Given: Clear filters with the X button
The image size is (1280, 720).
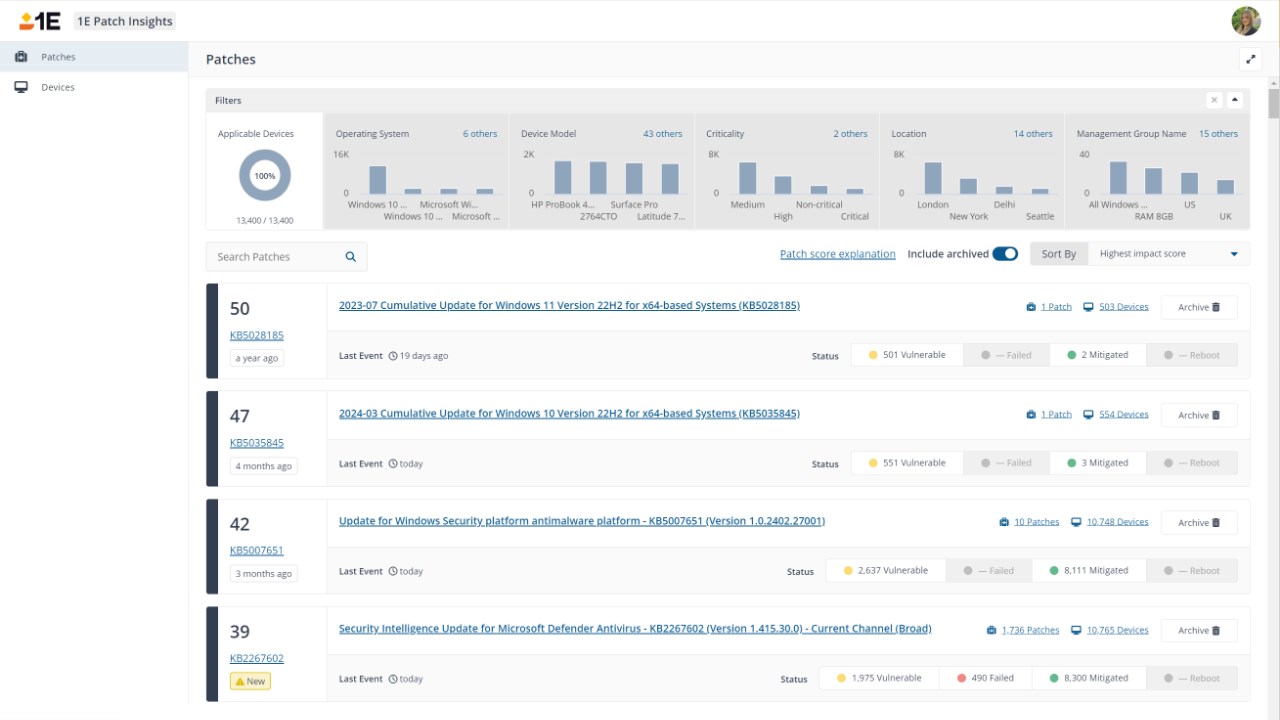Looking at the screenshot, I should 1214,100.
